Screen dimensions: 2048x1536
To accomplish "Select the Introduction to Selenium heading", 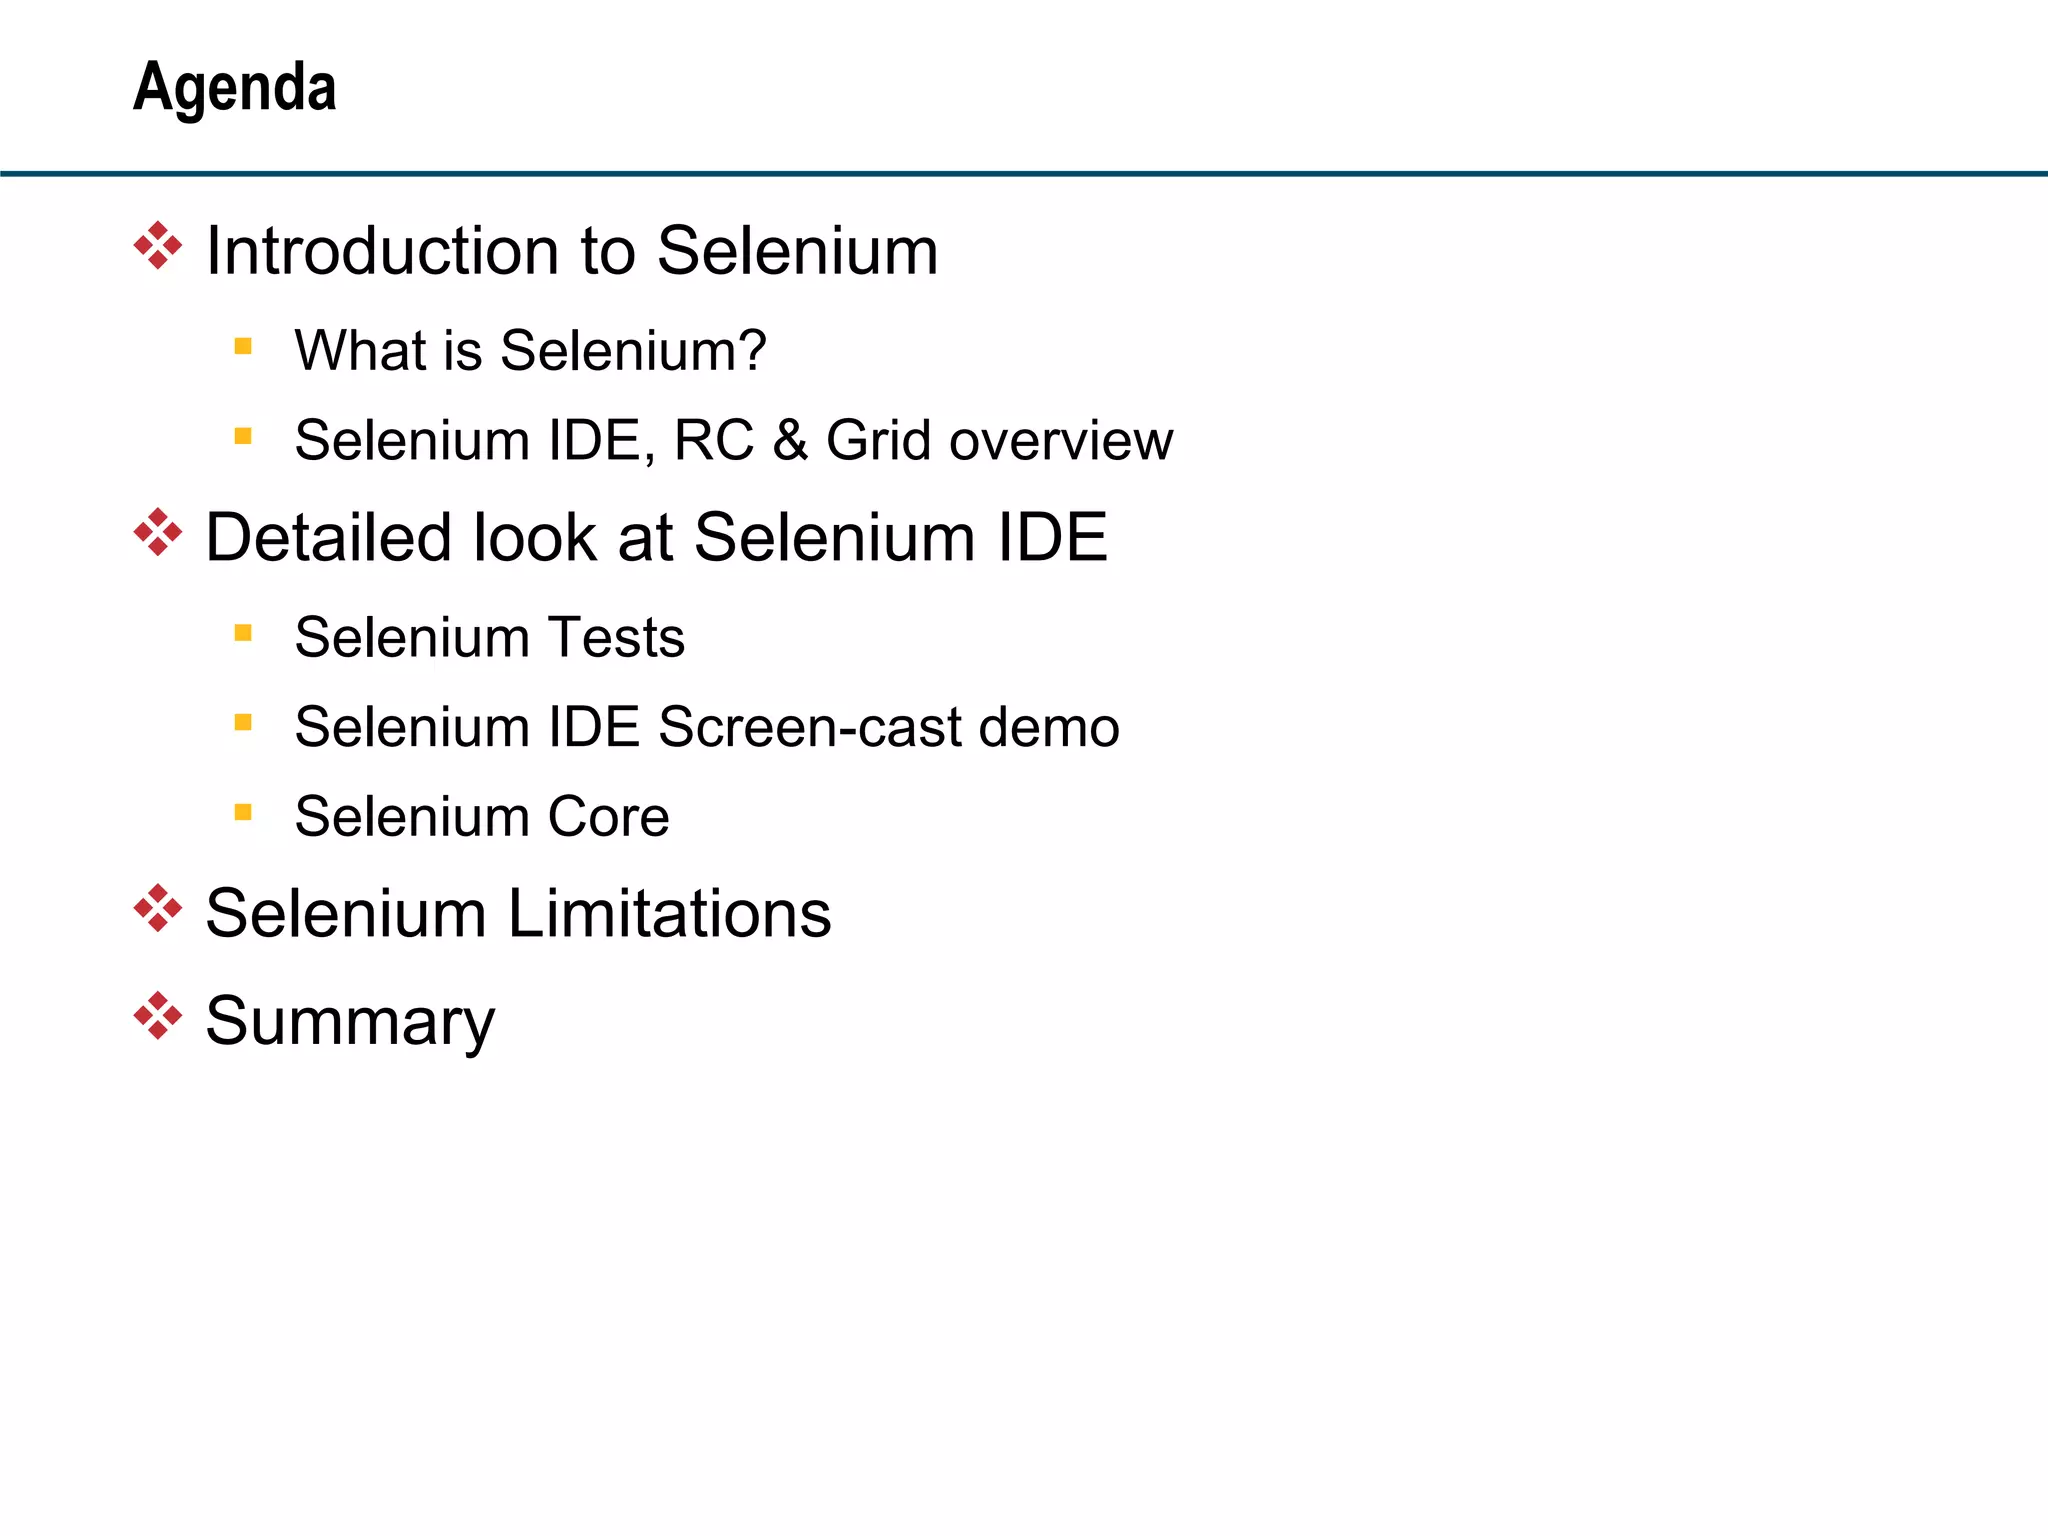I will click(x=572, y=250).
